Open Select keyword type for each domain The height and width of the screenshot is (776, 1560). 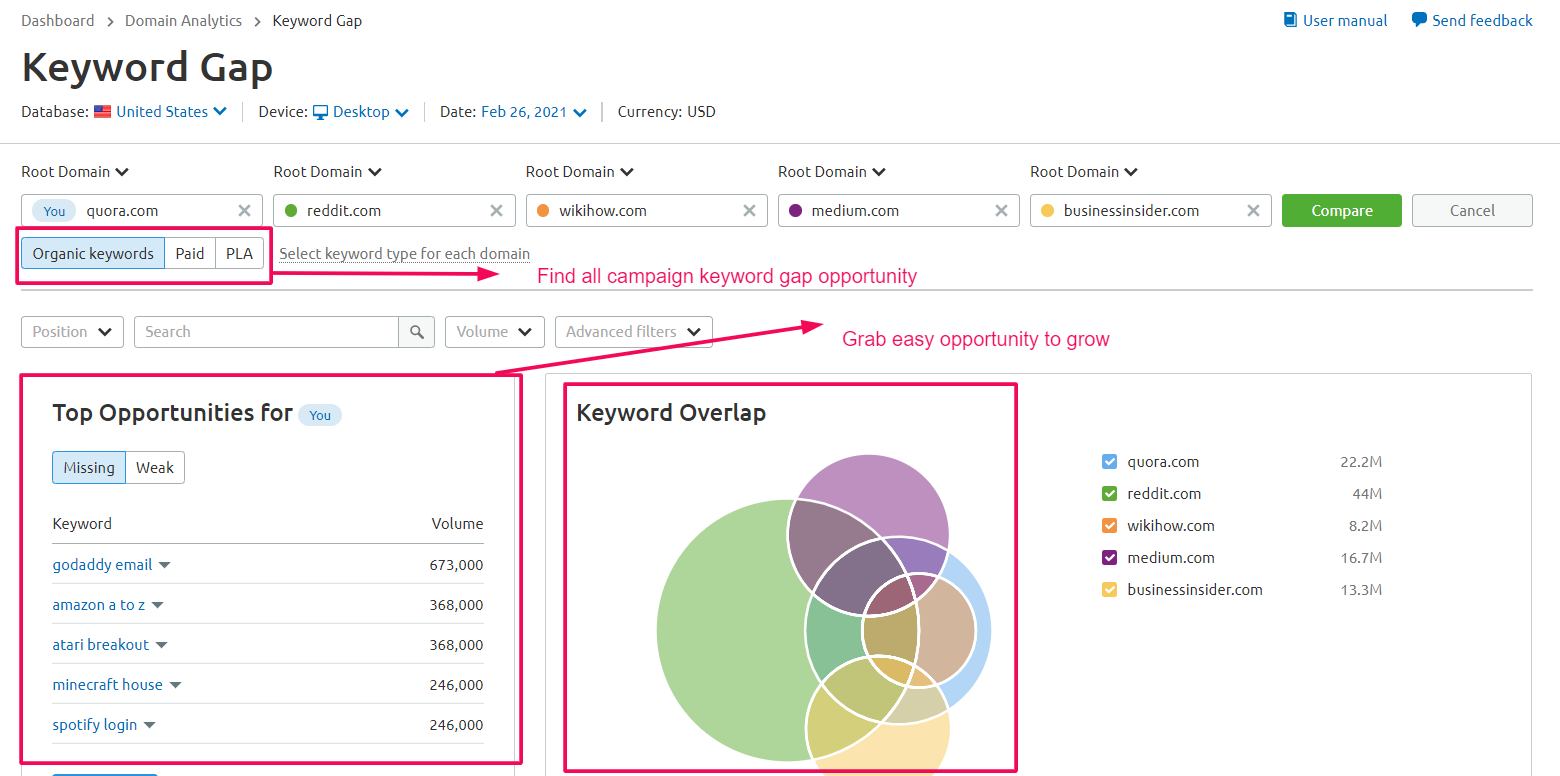coord(404,254)
